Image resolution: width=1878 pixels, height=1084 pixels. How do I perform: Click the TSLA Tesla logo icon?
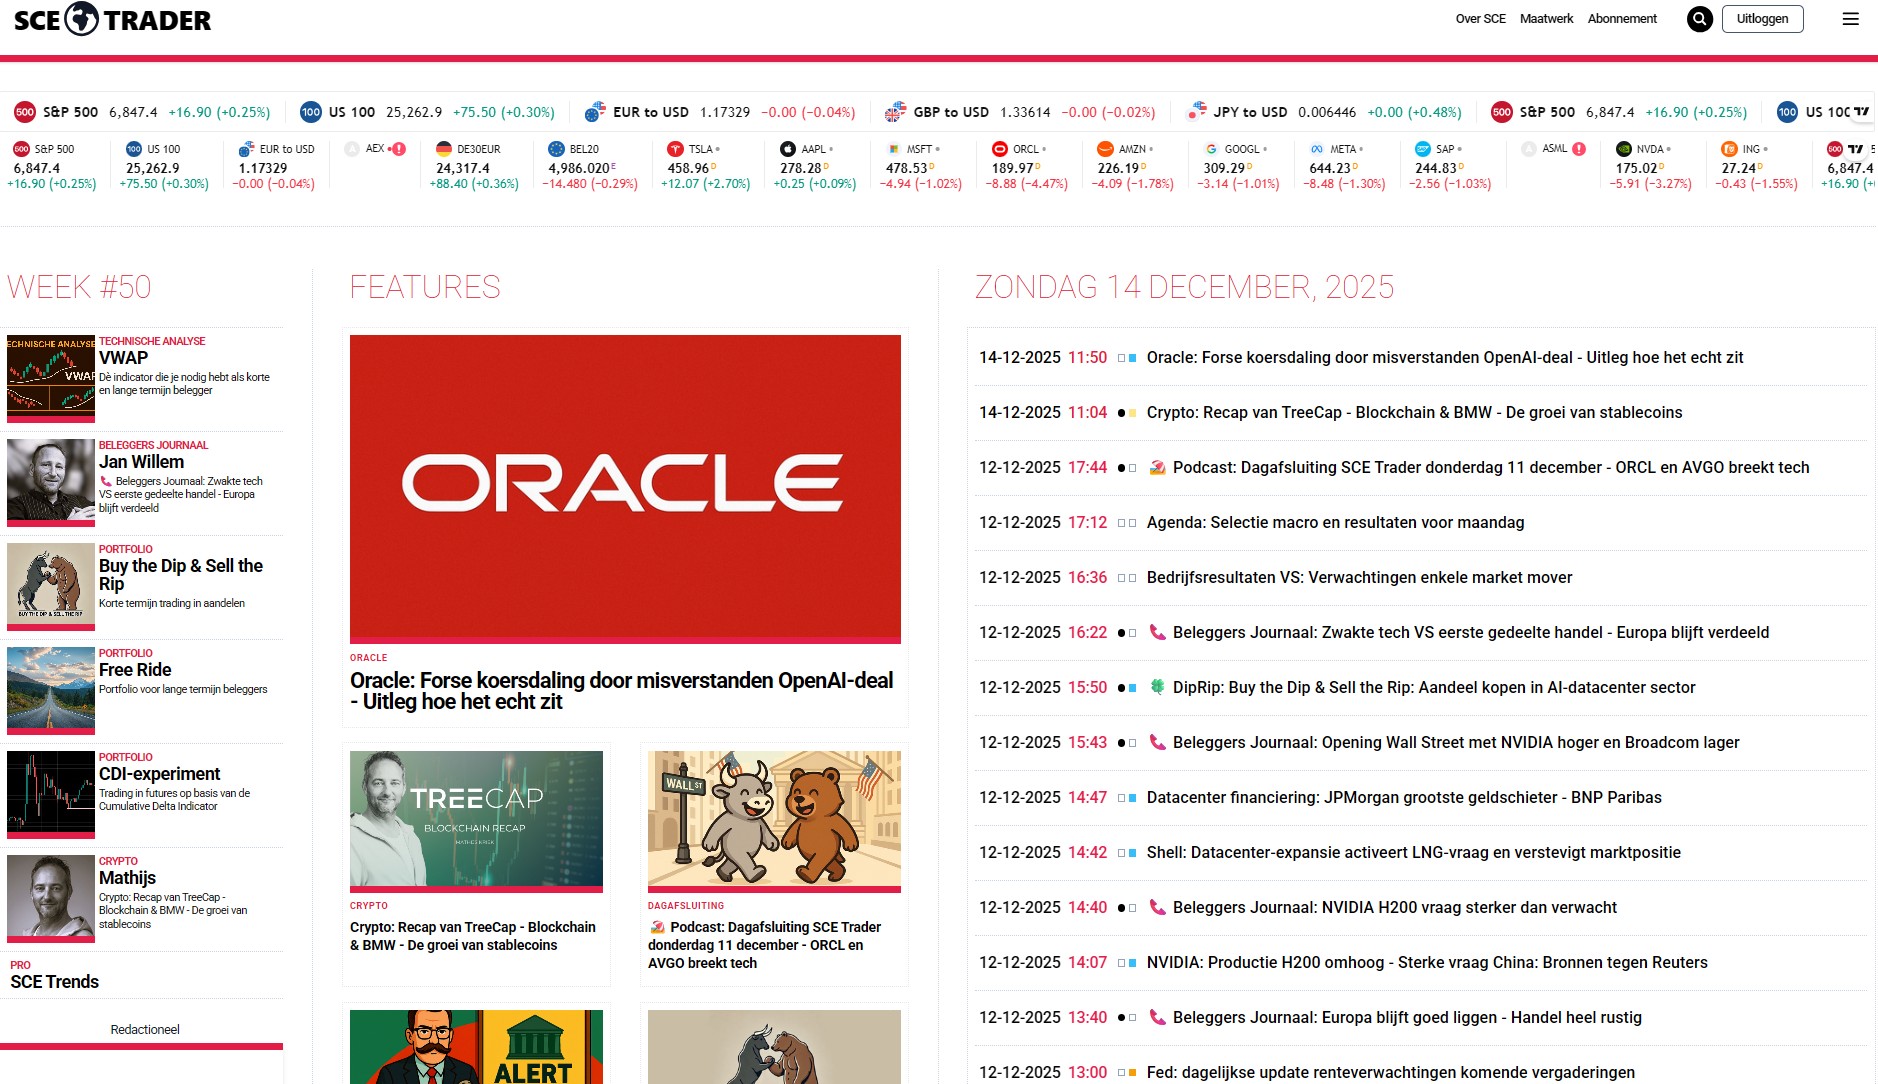click(x=675, y=149)
